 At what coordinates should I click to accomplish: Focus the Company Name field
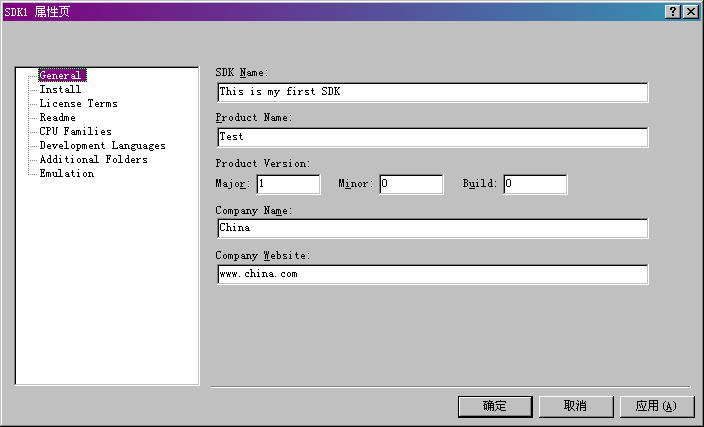(x=432, y=228)
